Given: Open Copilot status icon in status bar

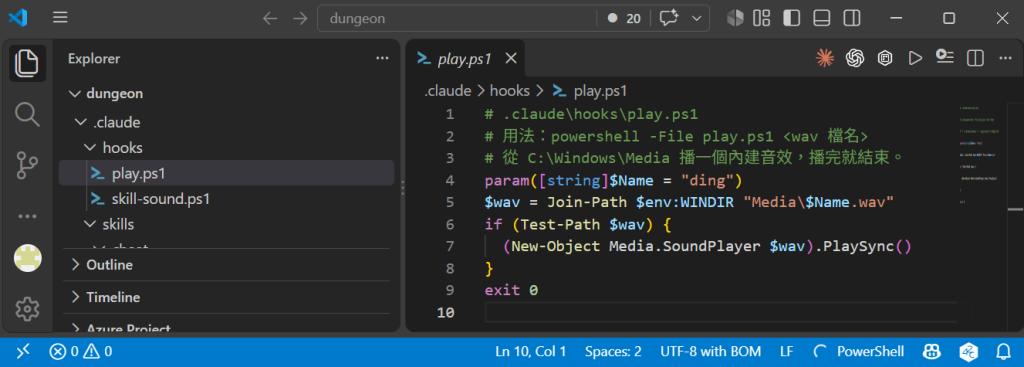Looking at the screenshot, I should (931, 352).
